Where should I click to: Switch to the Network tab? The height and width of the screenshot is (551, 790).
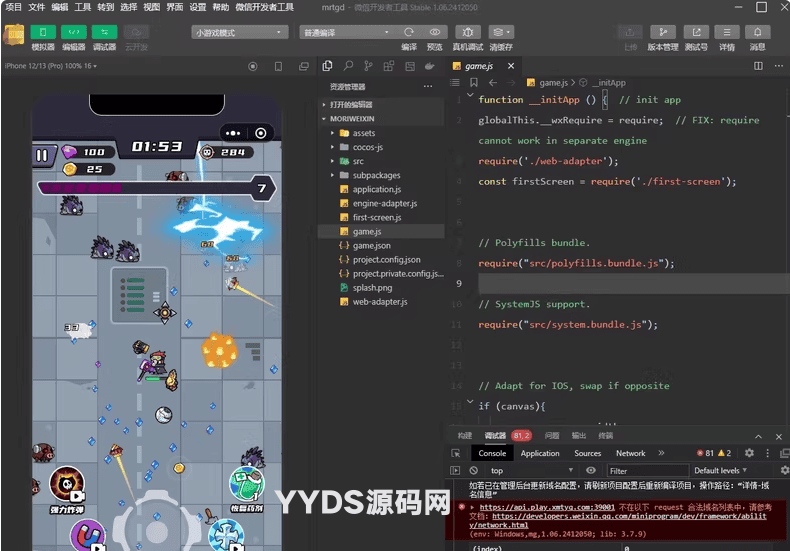(x=630, y=453)
